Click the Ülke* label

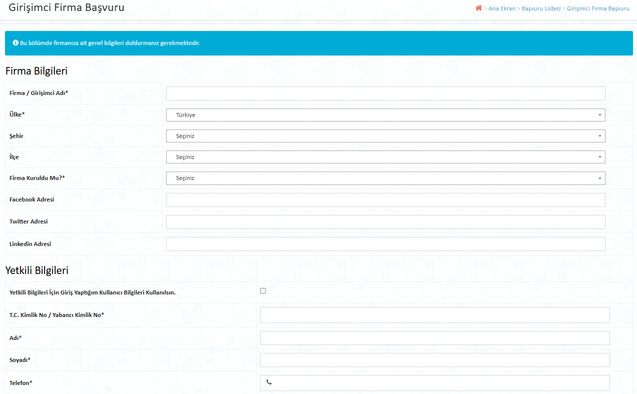(x=17, y=115)
